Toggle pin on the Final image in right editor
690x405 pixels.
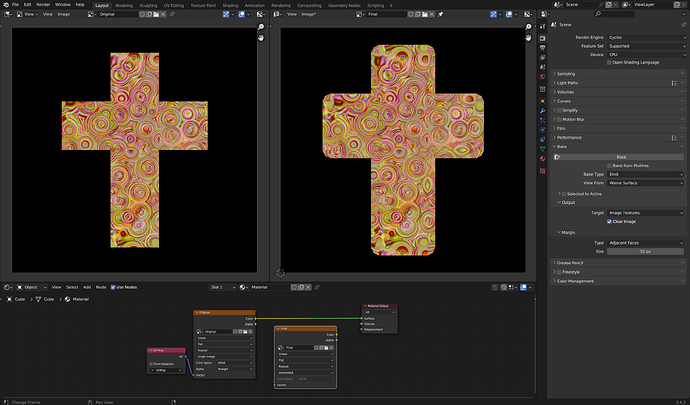(440, 14)
